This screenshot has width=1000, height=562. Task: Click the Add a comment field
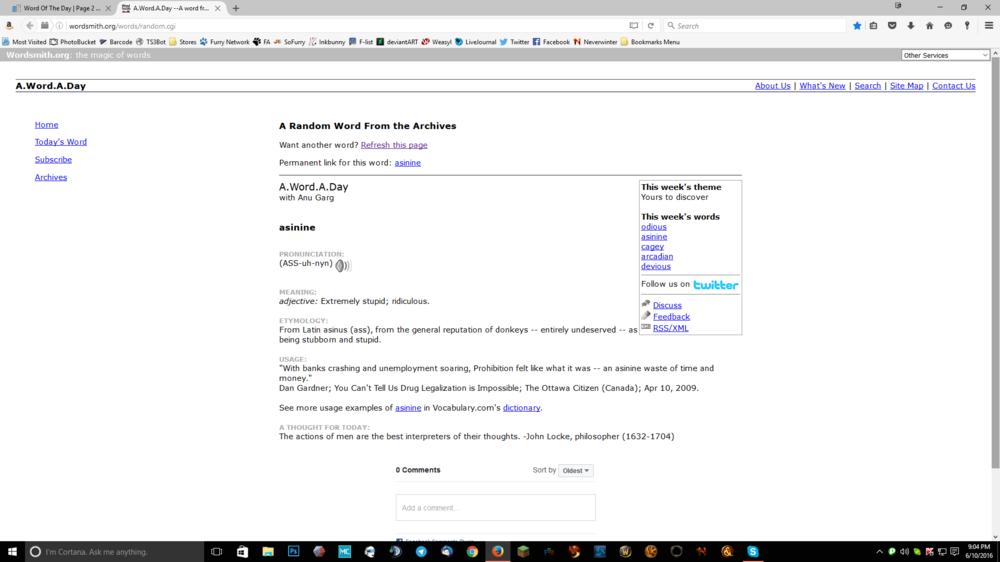coord(496,508)
